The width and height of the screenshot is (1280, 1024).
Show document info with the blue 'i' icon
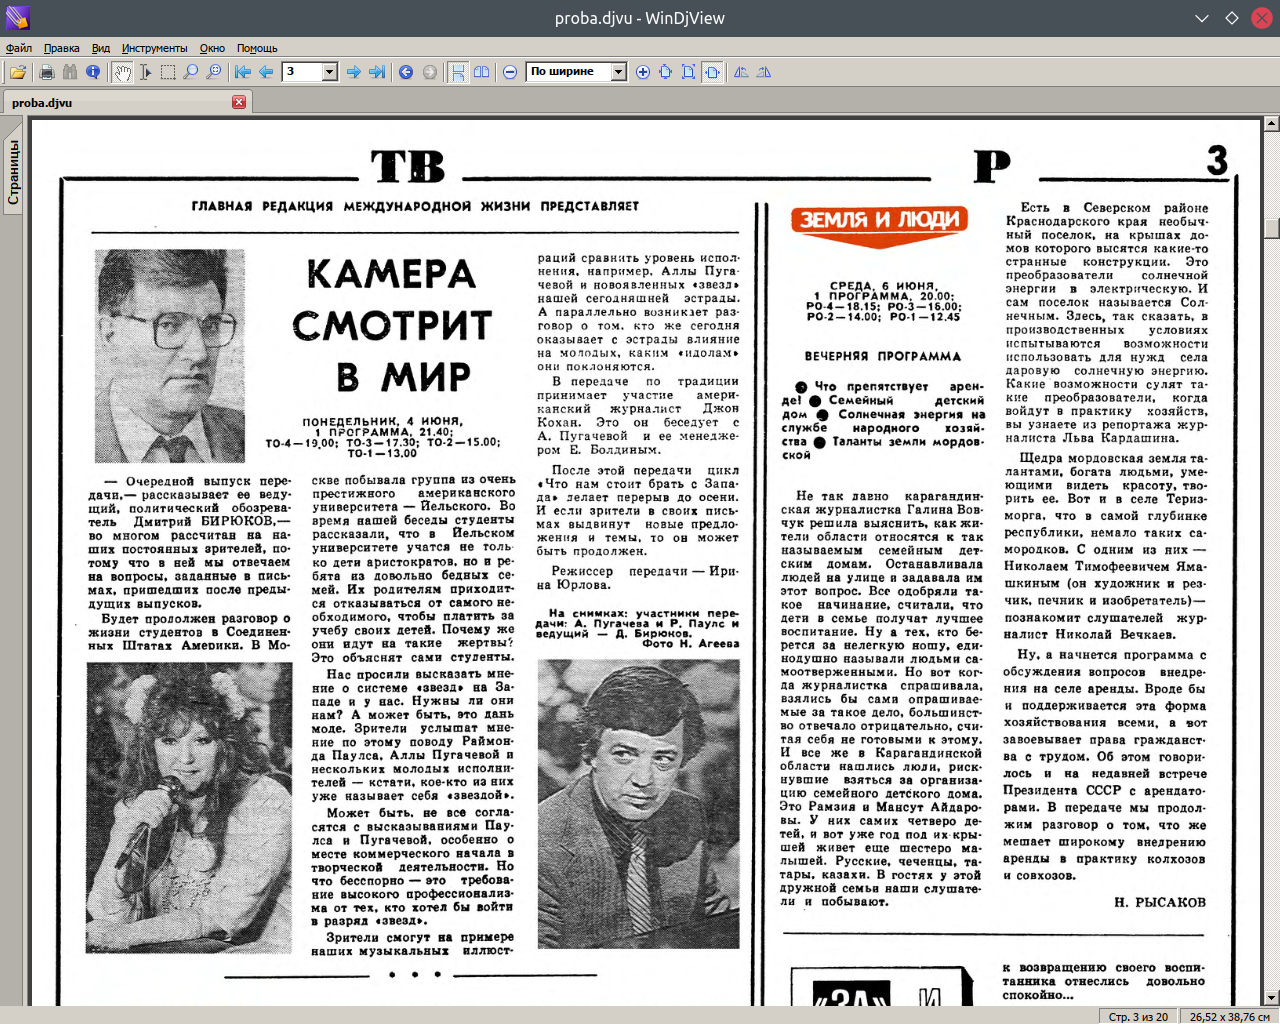pyautogui.click(x=93, y=72)
